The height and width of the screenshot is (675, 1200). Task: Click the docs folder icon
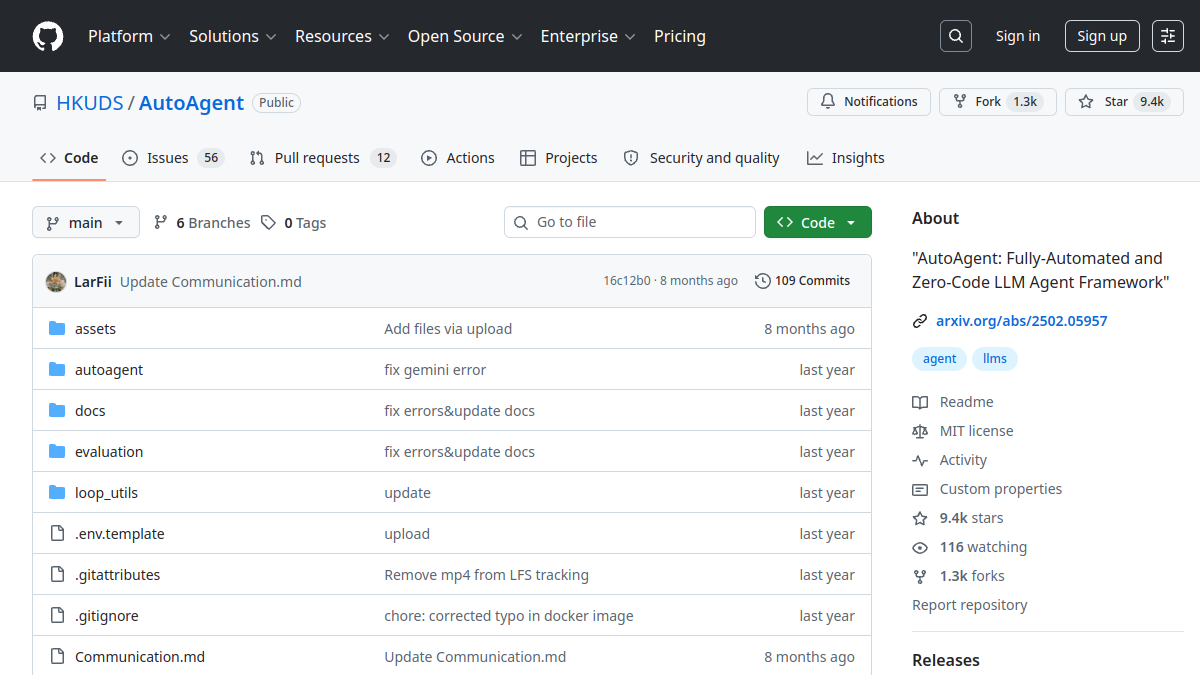[x=57, y=411]
